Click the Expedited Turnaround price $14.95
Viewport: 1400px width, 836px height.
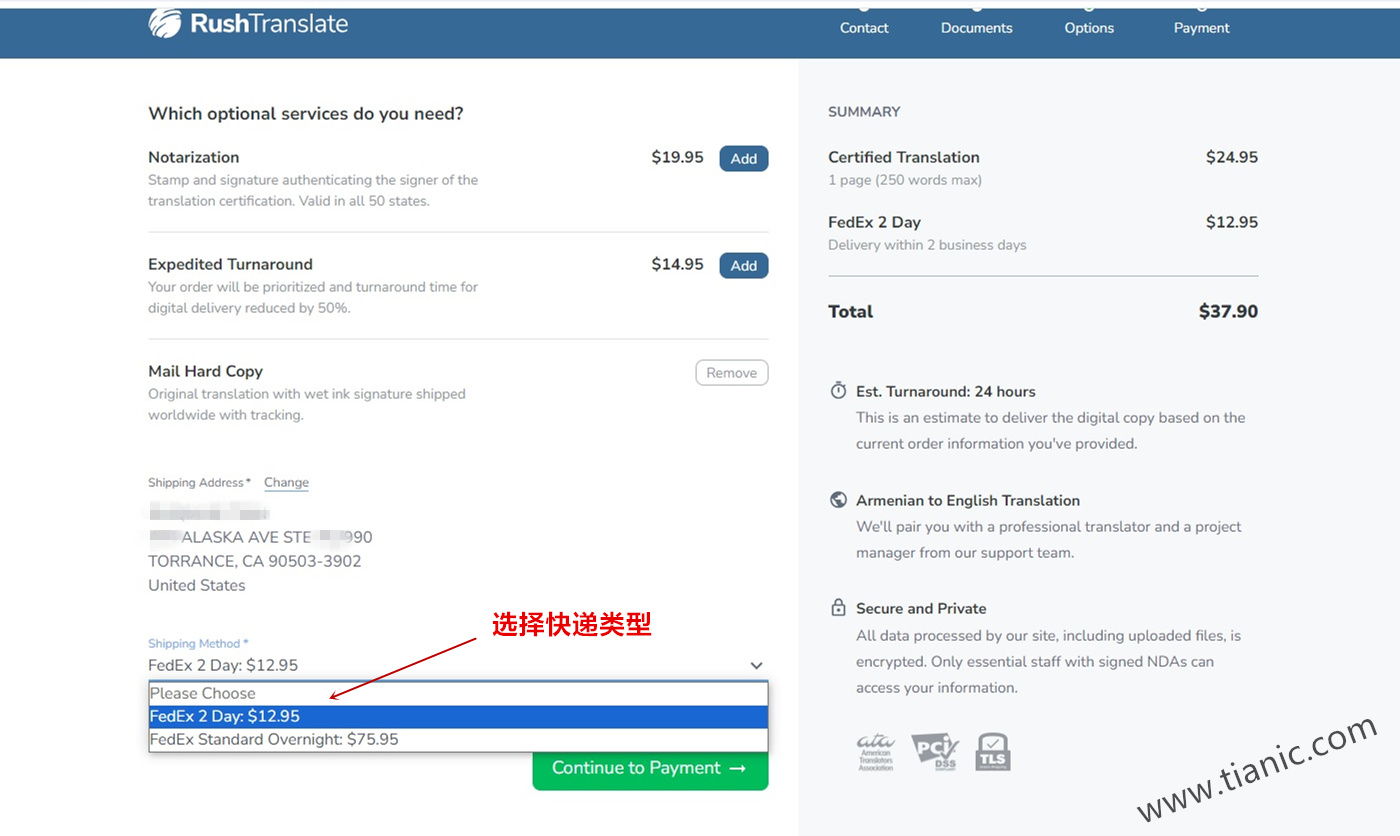[x=677, y=264]
